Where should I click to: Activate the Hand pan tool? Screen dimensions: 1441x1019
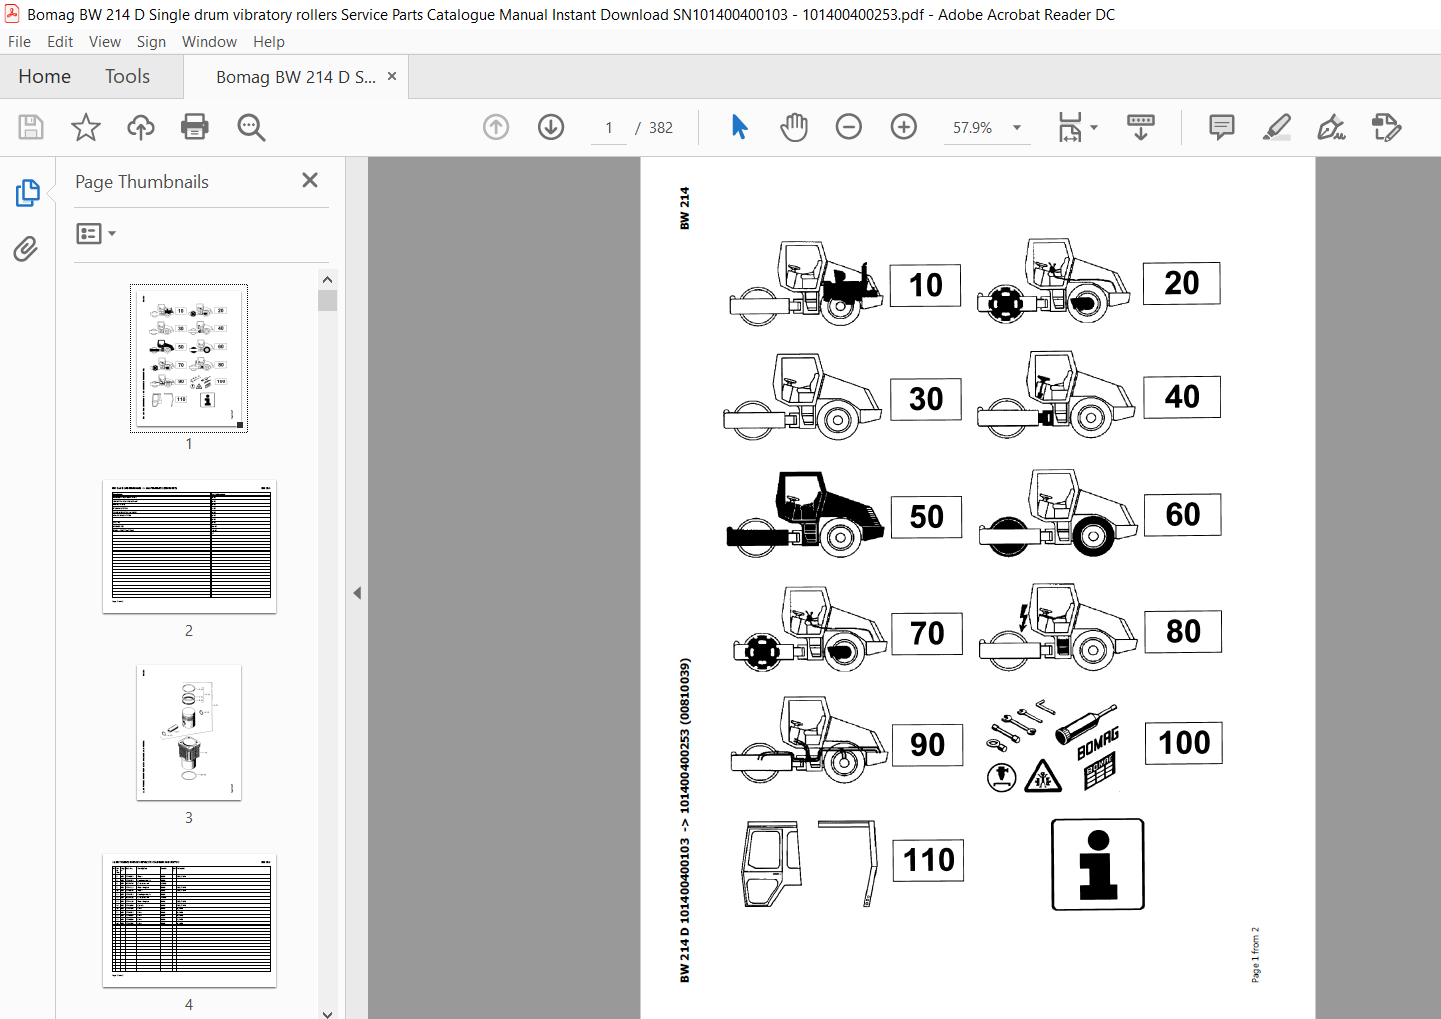794,127
